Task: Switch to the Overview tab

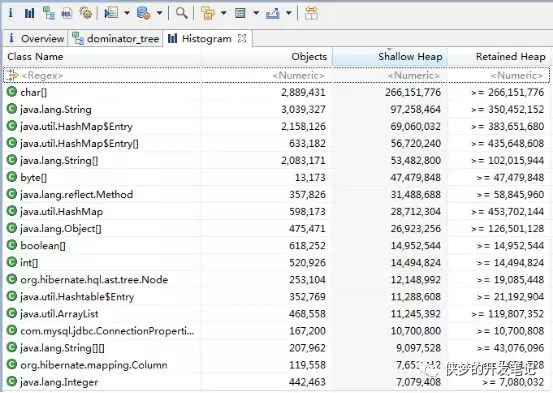Action: pyautogui.click(x=36, y=38)
